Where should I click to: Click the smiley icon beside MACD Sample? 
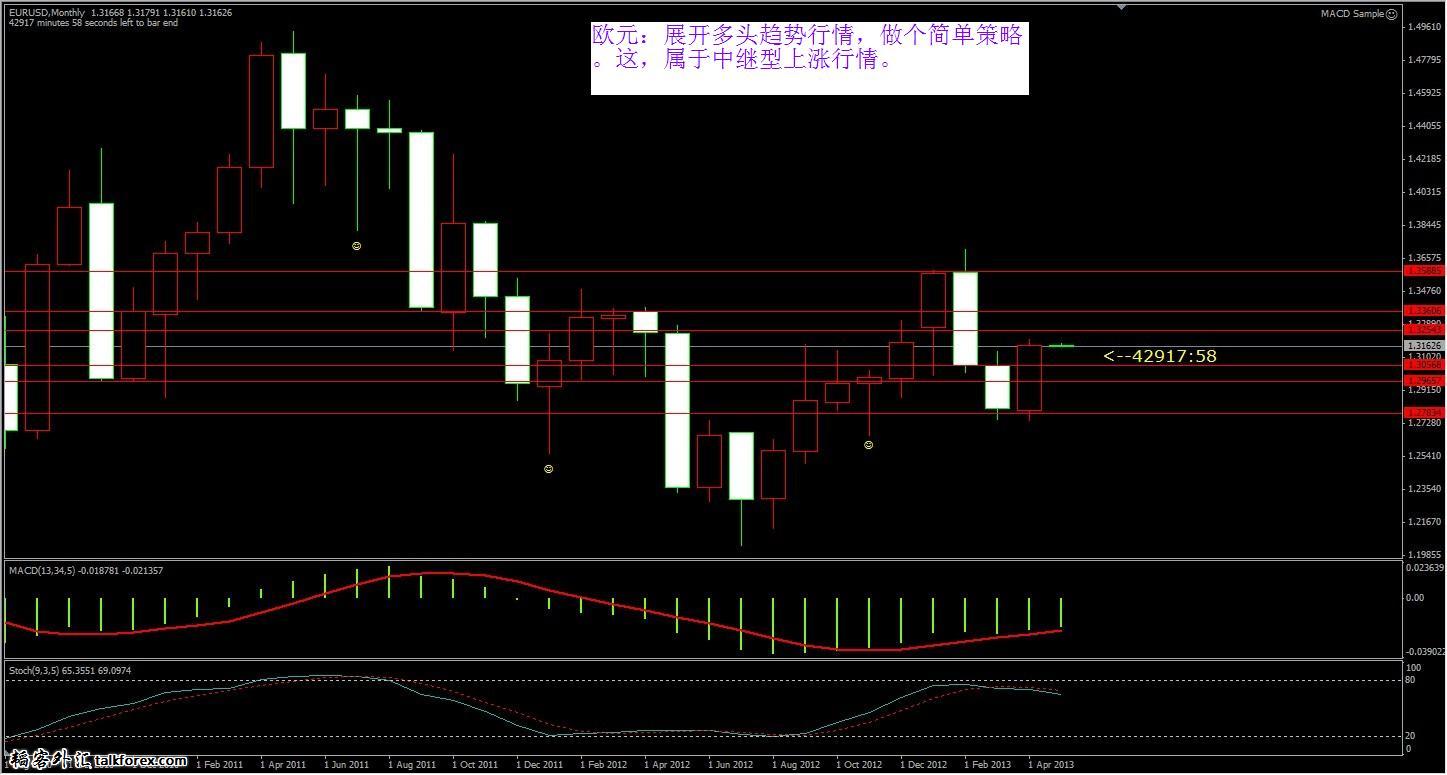(1392, 14)
